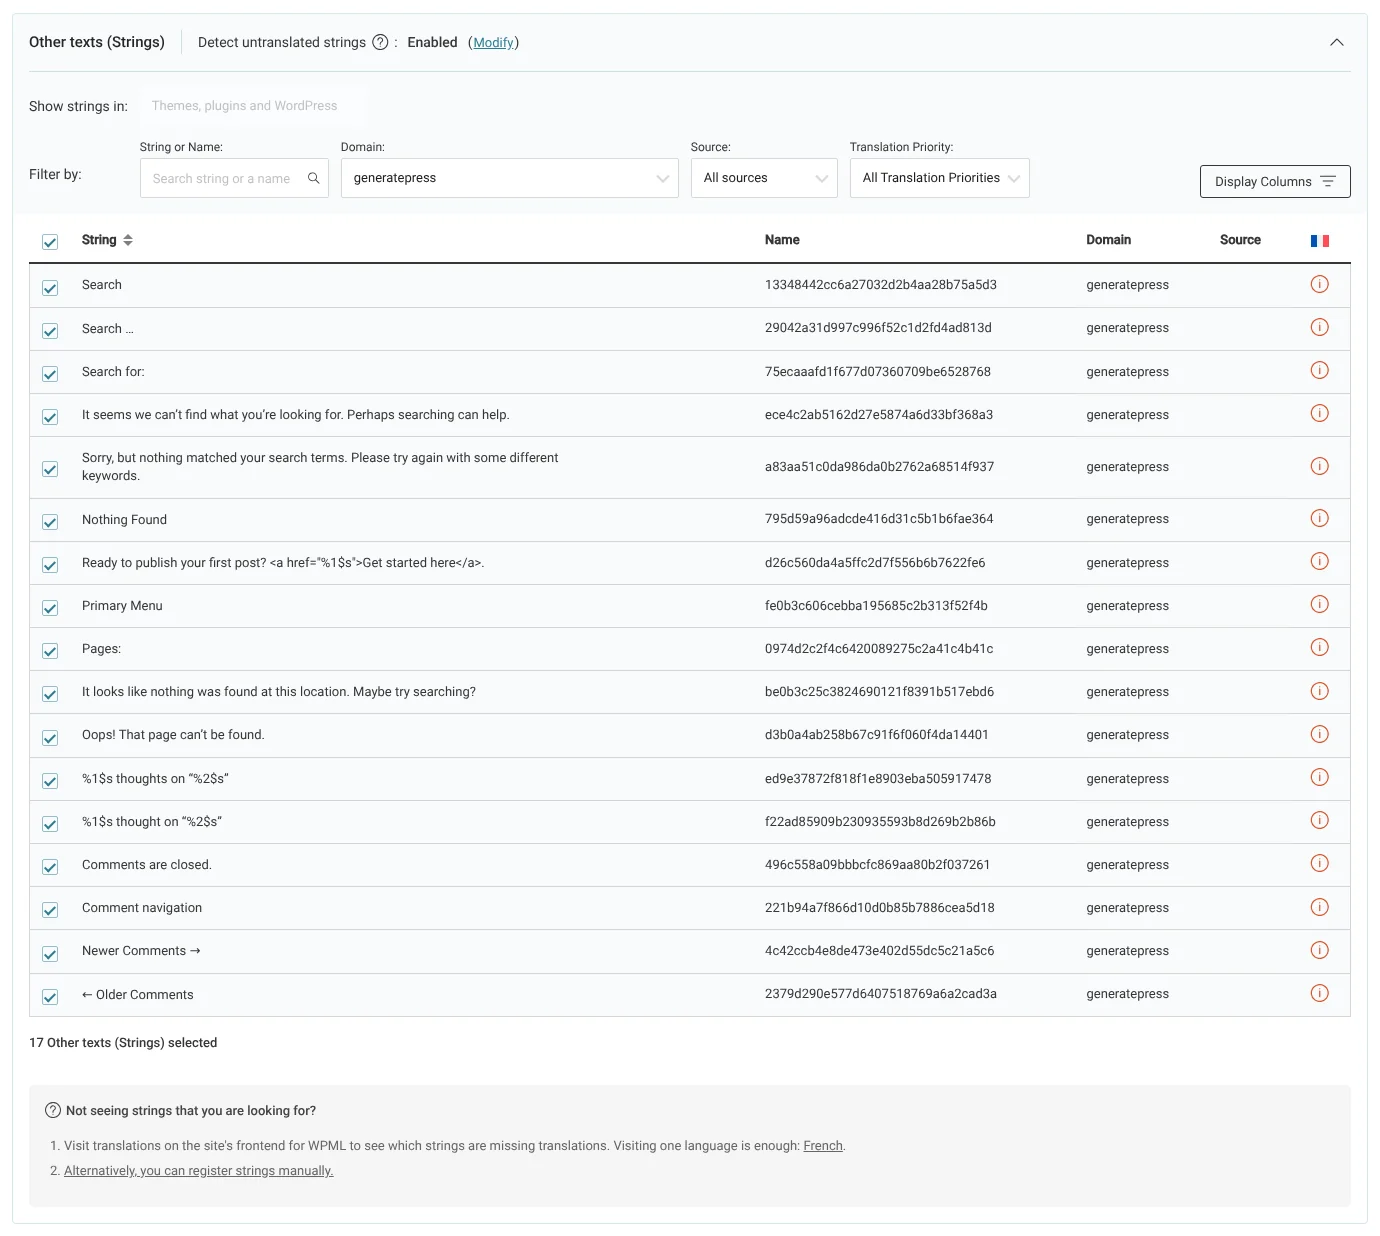Click French status icon for 'Older Comments' row
The image size is (1380, 1236).
coord(1319,993)
